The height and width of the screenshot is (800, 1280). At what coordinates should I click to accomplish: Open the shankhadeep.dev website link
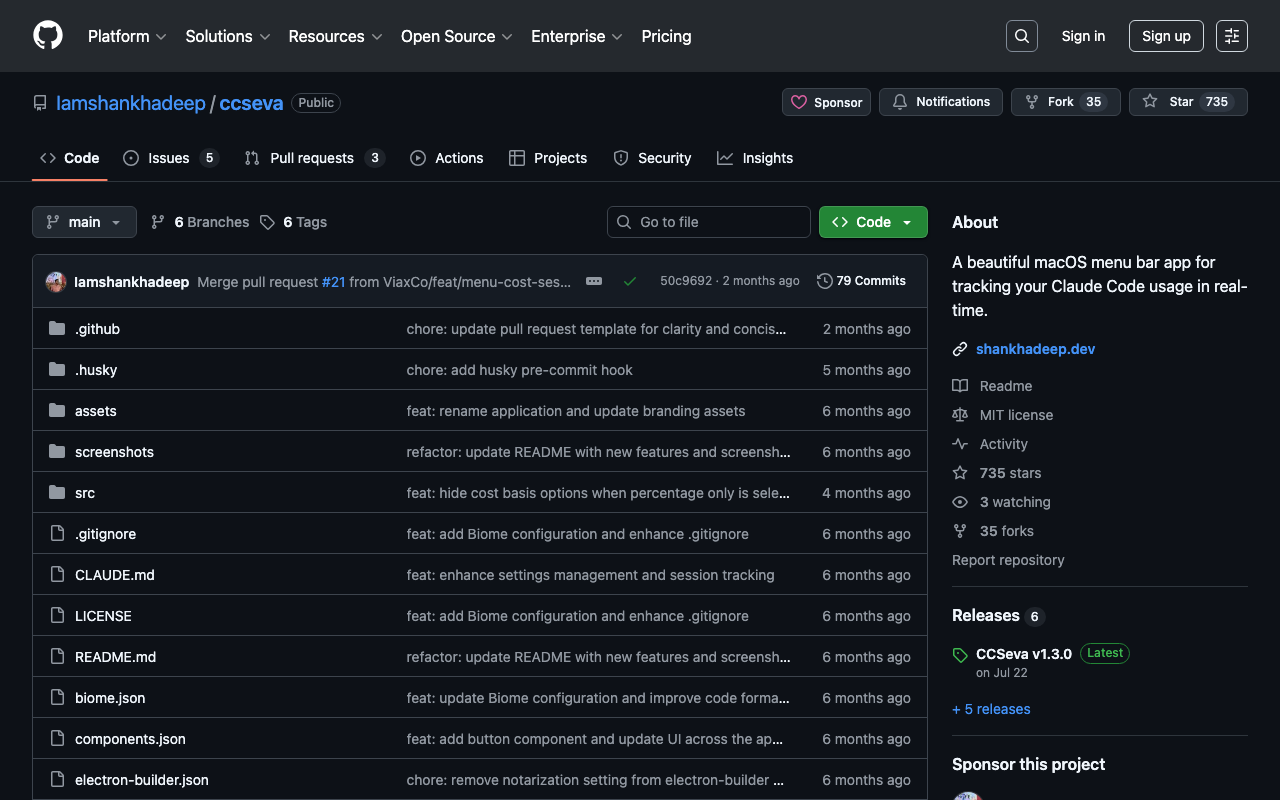1035,349
